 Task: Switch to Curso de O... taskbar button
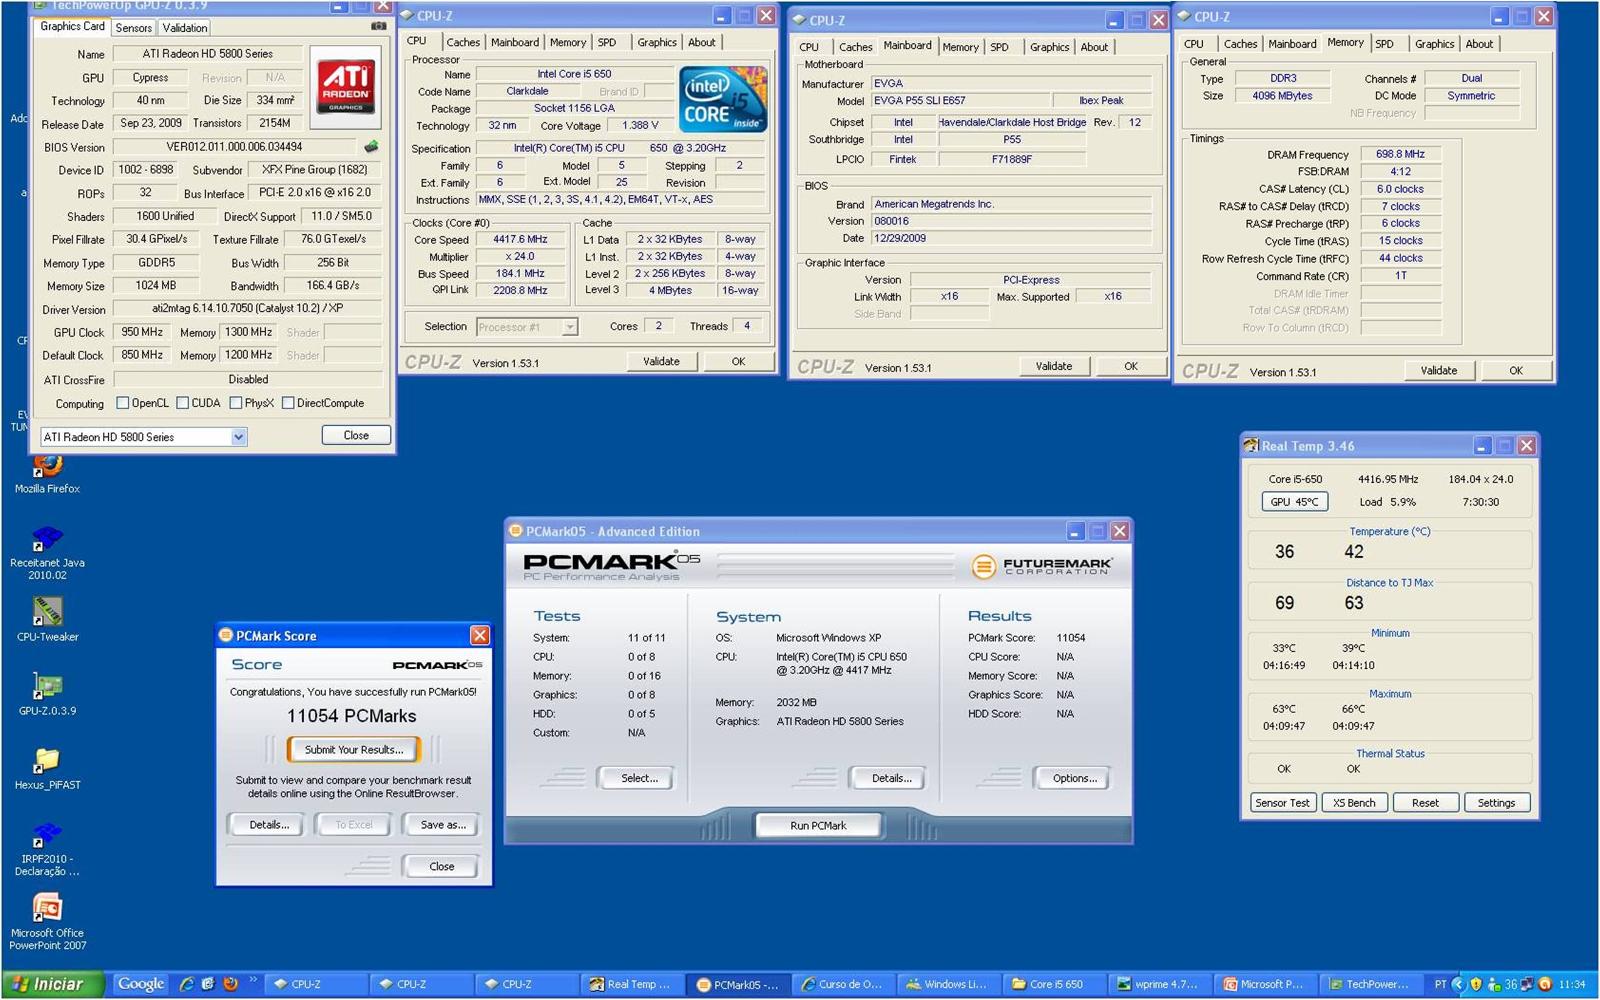(843, 984)
